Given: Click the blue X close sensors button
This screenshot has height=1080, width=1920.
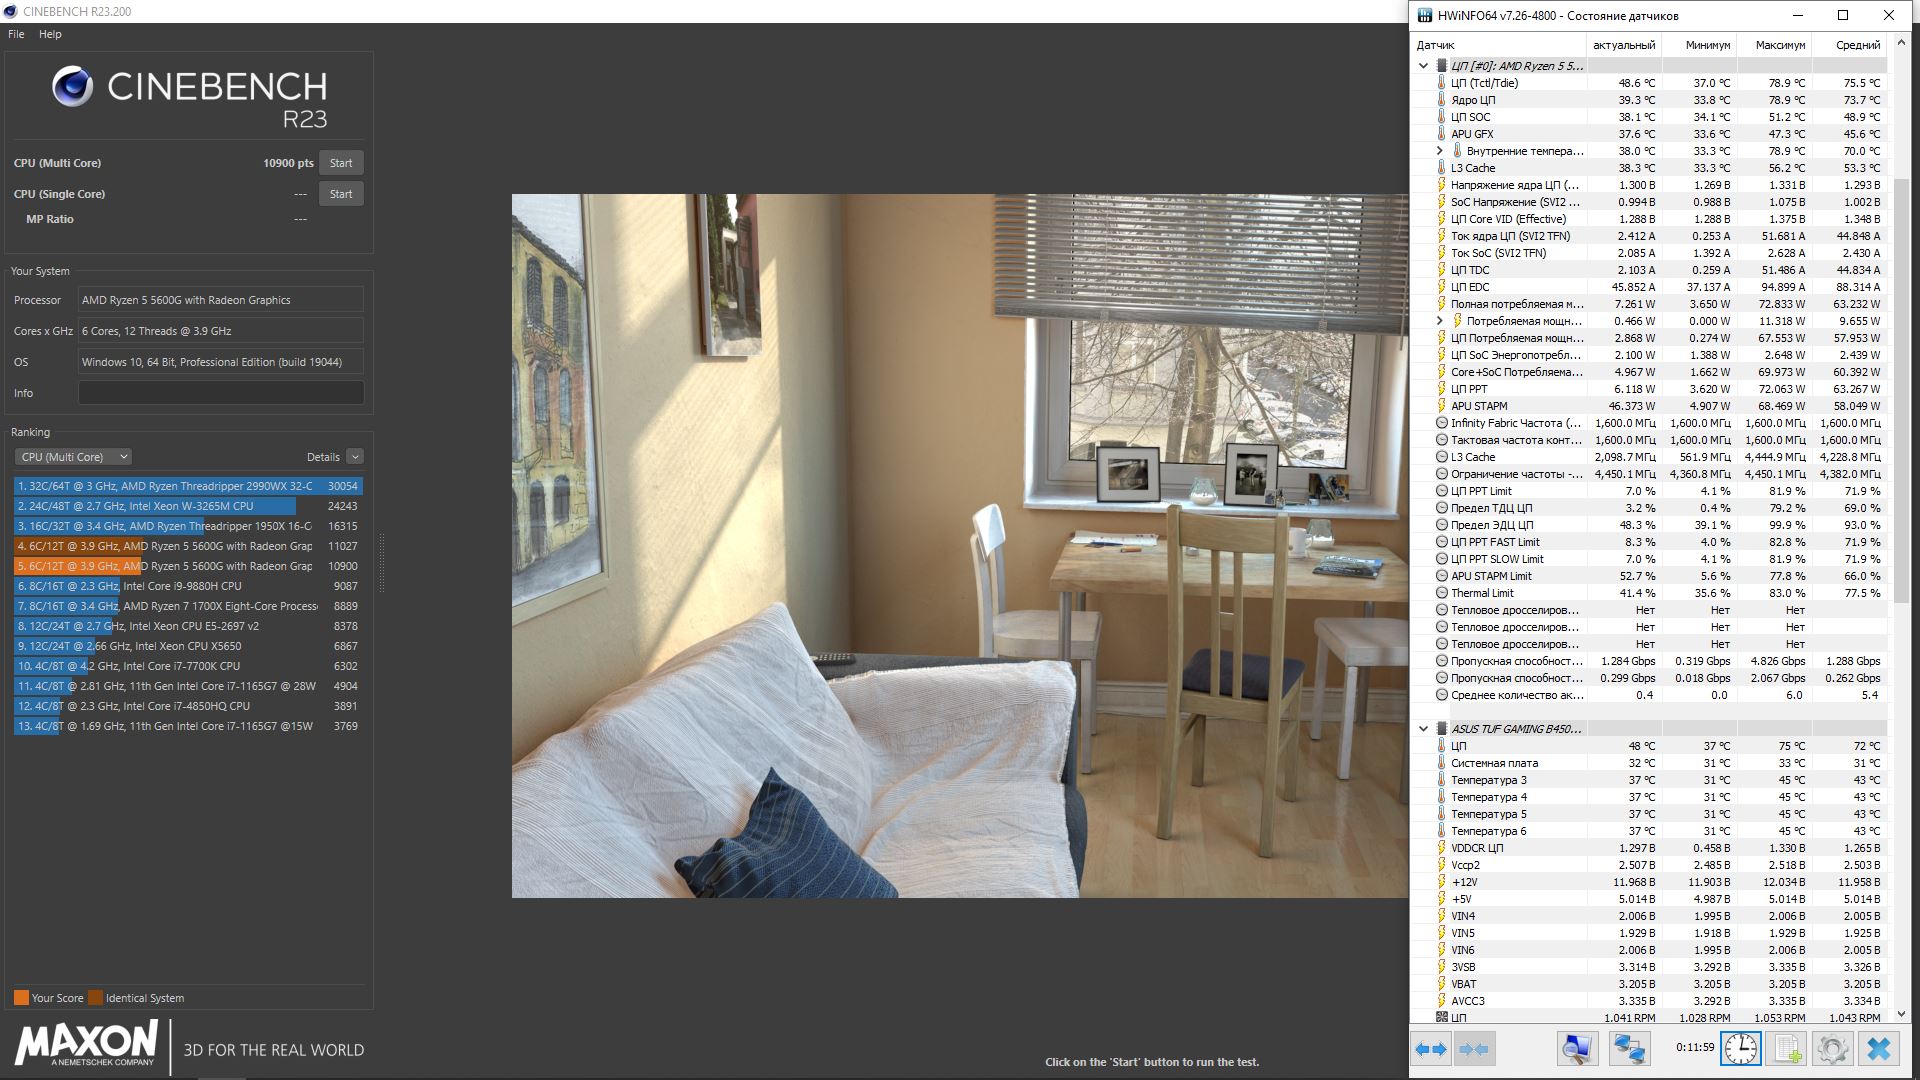Looking at the screenshot, I should pyautogui.click(x=1879, y=1049).
